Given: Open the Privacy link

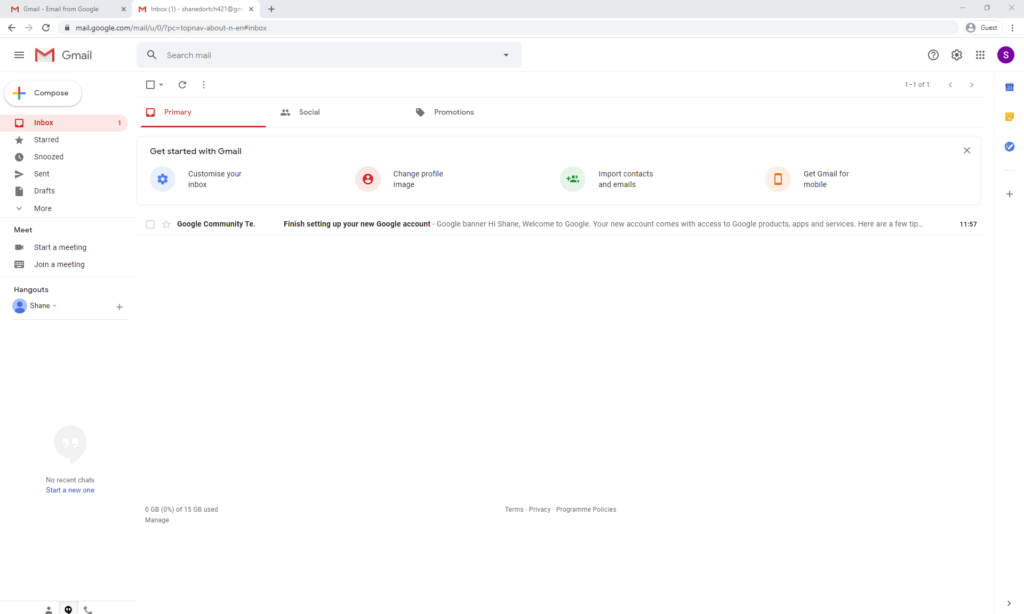Looking at the screenshot, I should pos(539,509).
